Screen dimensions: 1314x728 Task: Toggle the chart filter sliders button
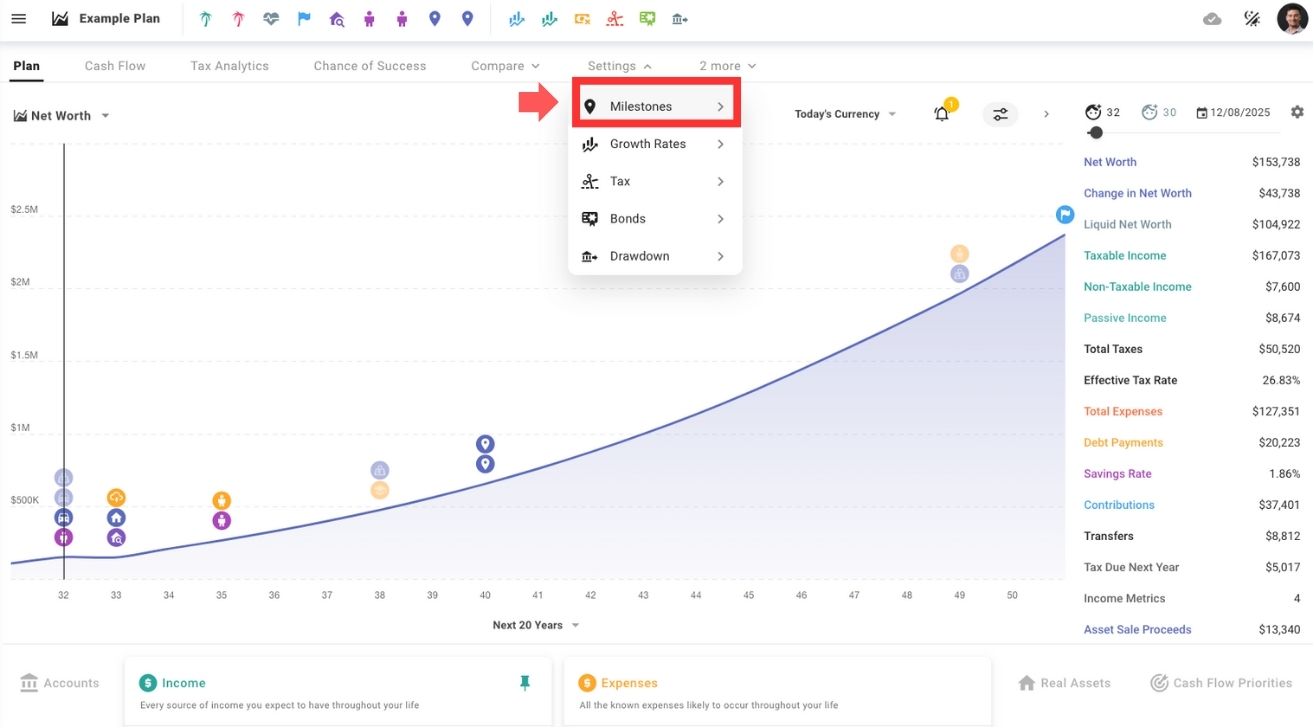pyautogui.click(x=1000, y=114)
